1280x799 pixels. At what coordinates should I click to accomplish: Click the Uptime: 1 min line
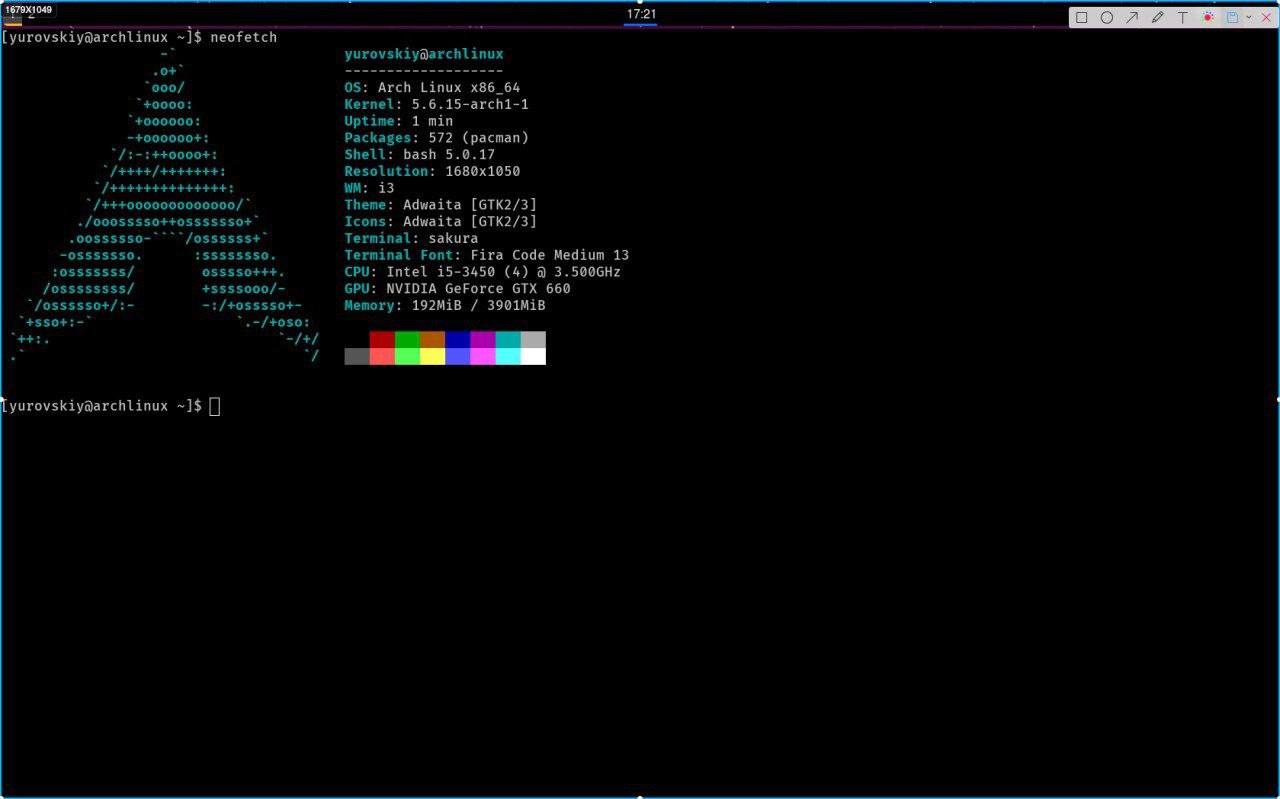tap(398, 121)
